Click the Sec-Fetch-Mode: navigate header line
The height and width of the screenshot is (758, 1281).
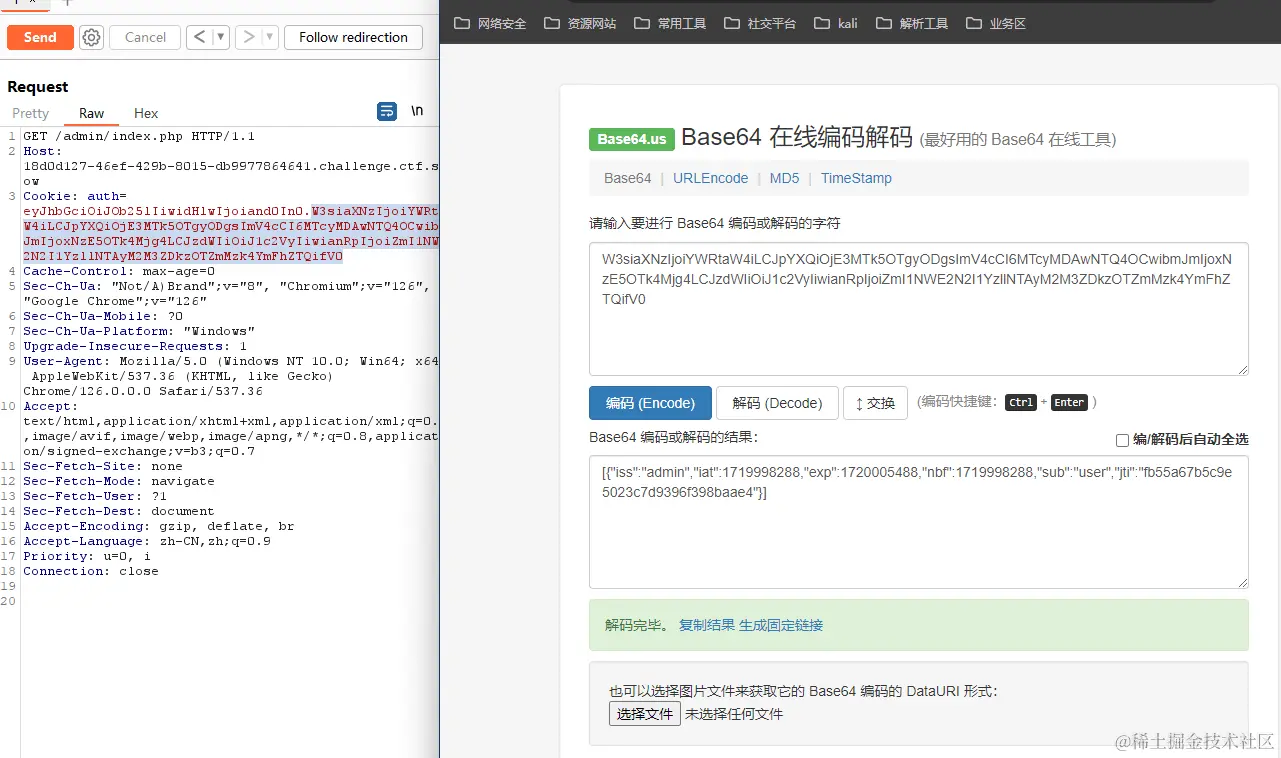tap(119, 481)
